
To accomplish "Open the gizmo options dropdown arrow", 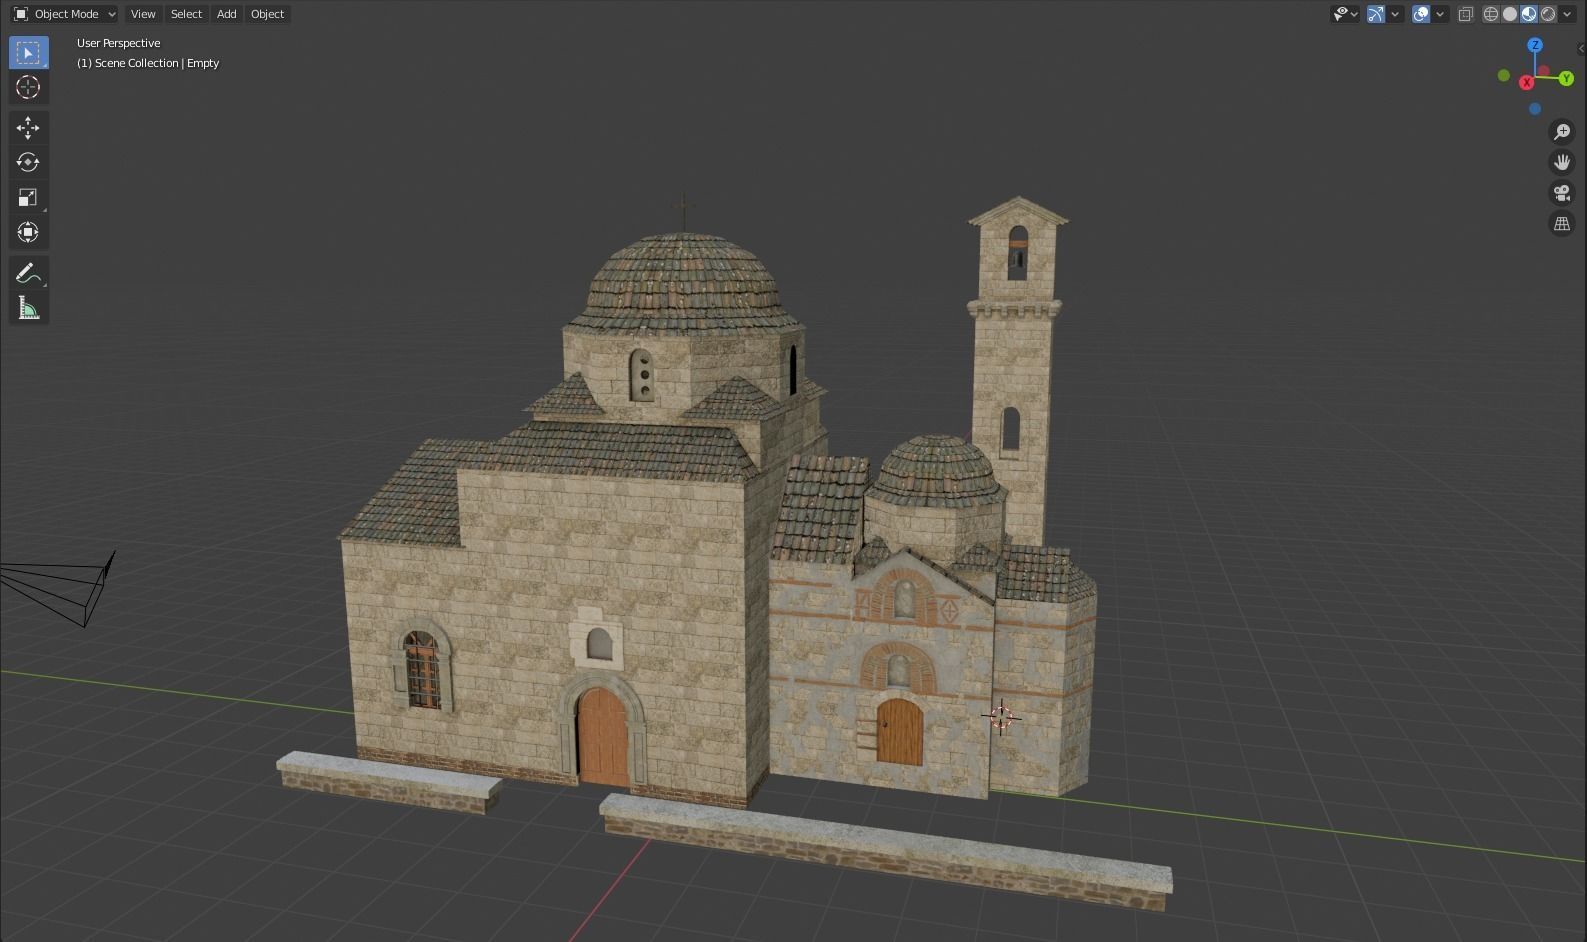I will click(1395, 14).
